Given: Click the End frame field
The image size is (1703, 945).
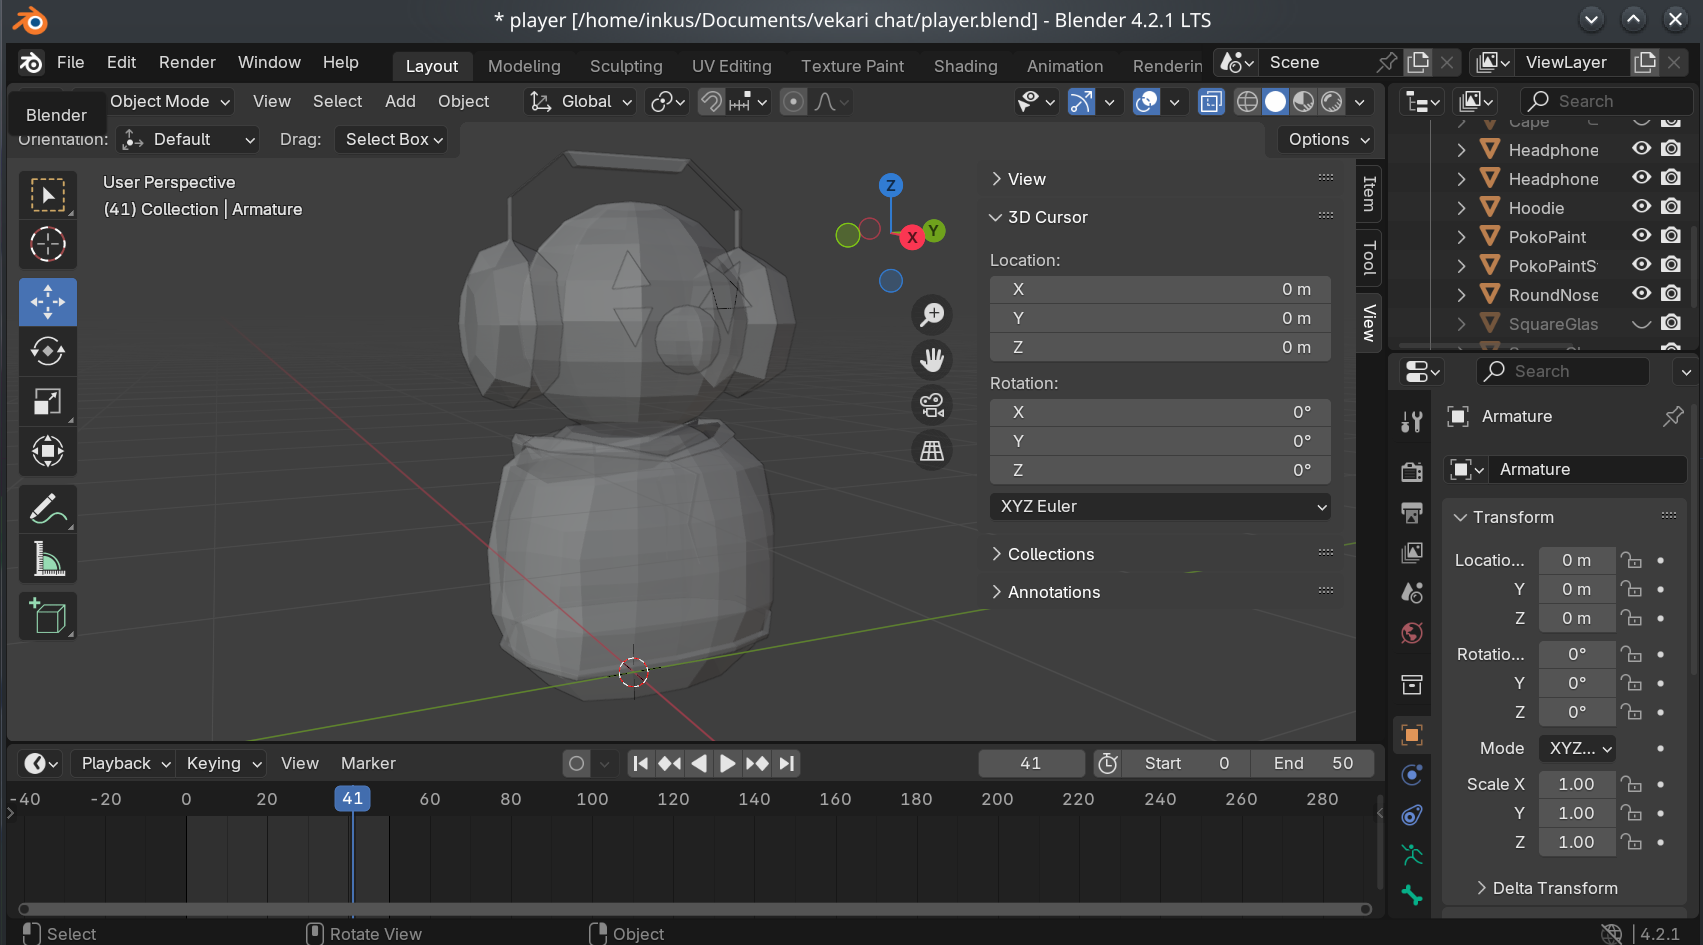Looking at the screenshot, I should pos(1312,763).
